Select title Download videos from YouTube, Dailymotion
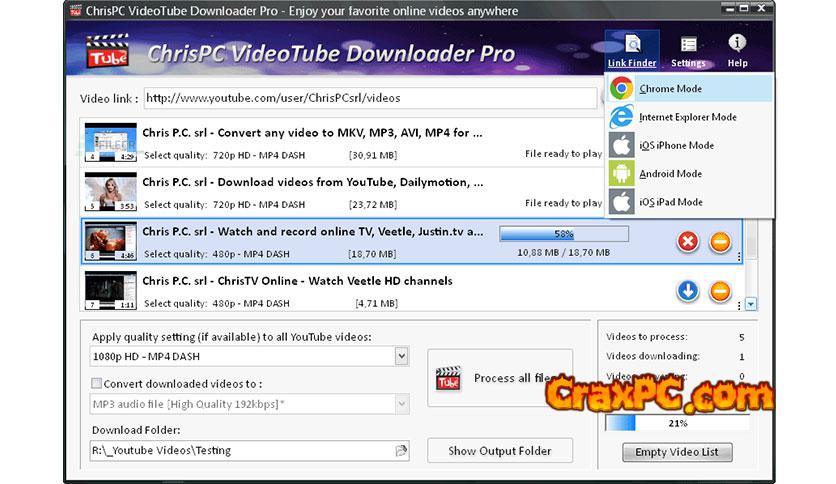Image resolution: width=836 pixels, height=484 pixels. [313, 182]
